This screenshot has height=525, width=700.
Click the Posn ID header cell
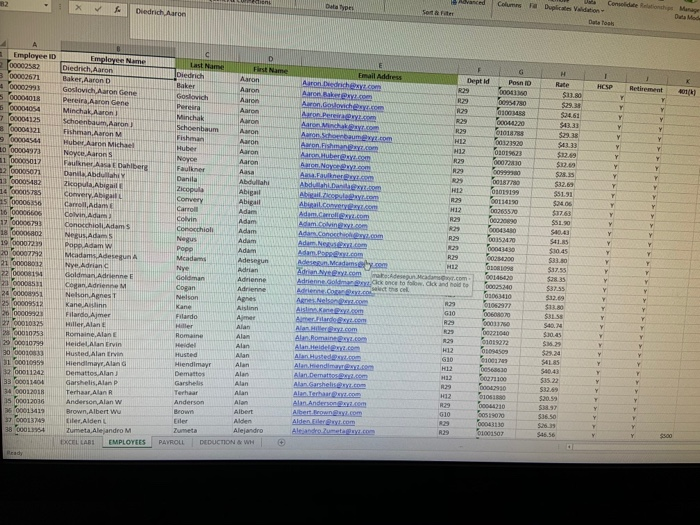(520, 83)
